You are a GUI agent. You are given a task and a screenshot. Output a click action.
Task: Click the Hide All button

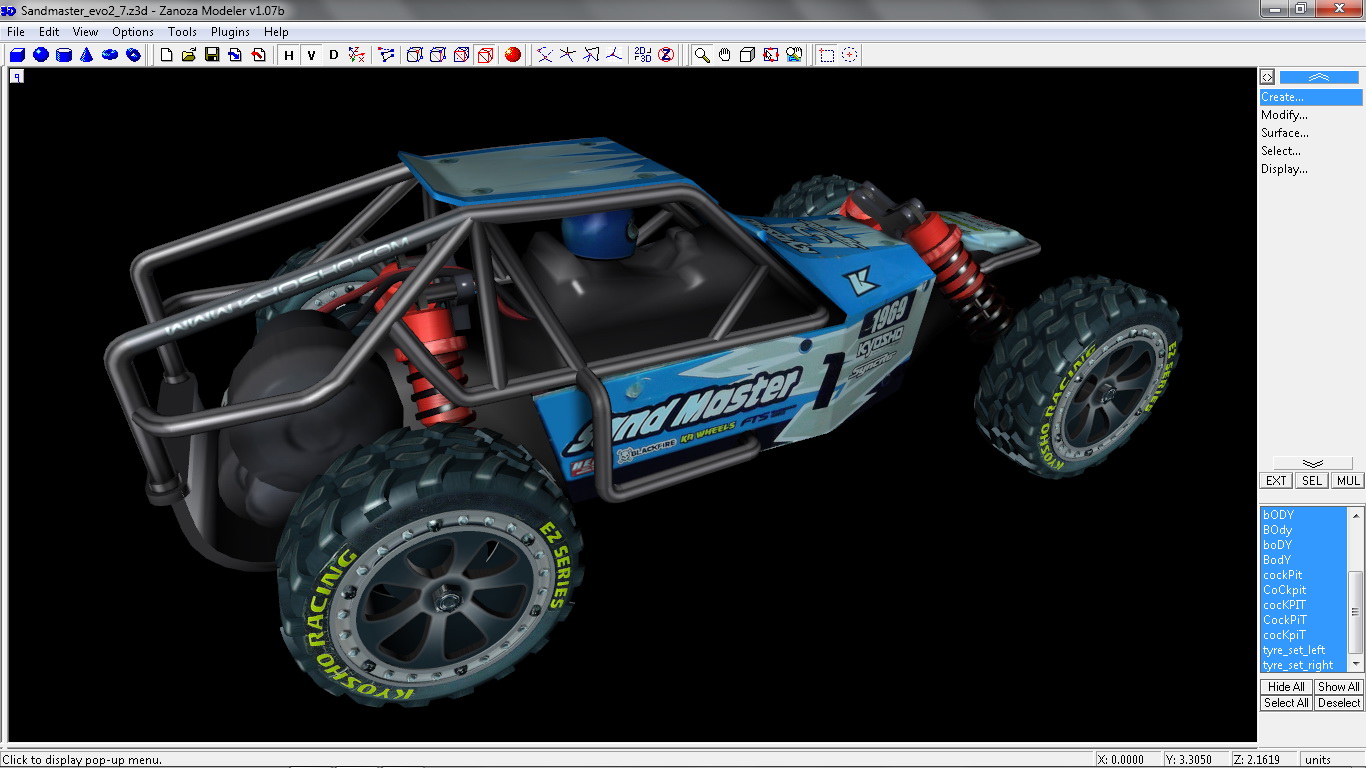1286,687
